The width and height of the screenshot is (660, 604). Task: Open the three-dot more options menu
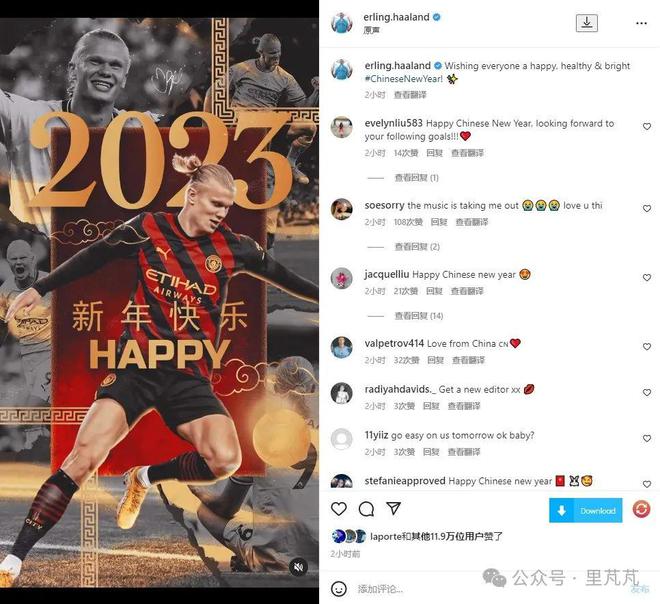[x=641, y=23]
